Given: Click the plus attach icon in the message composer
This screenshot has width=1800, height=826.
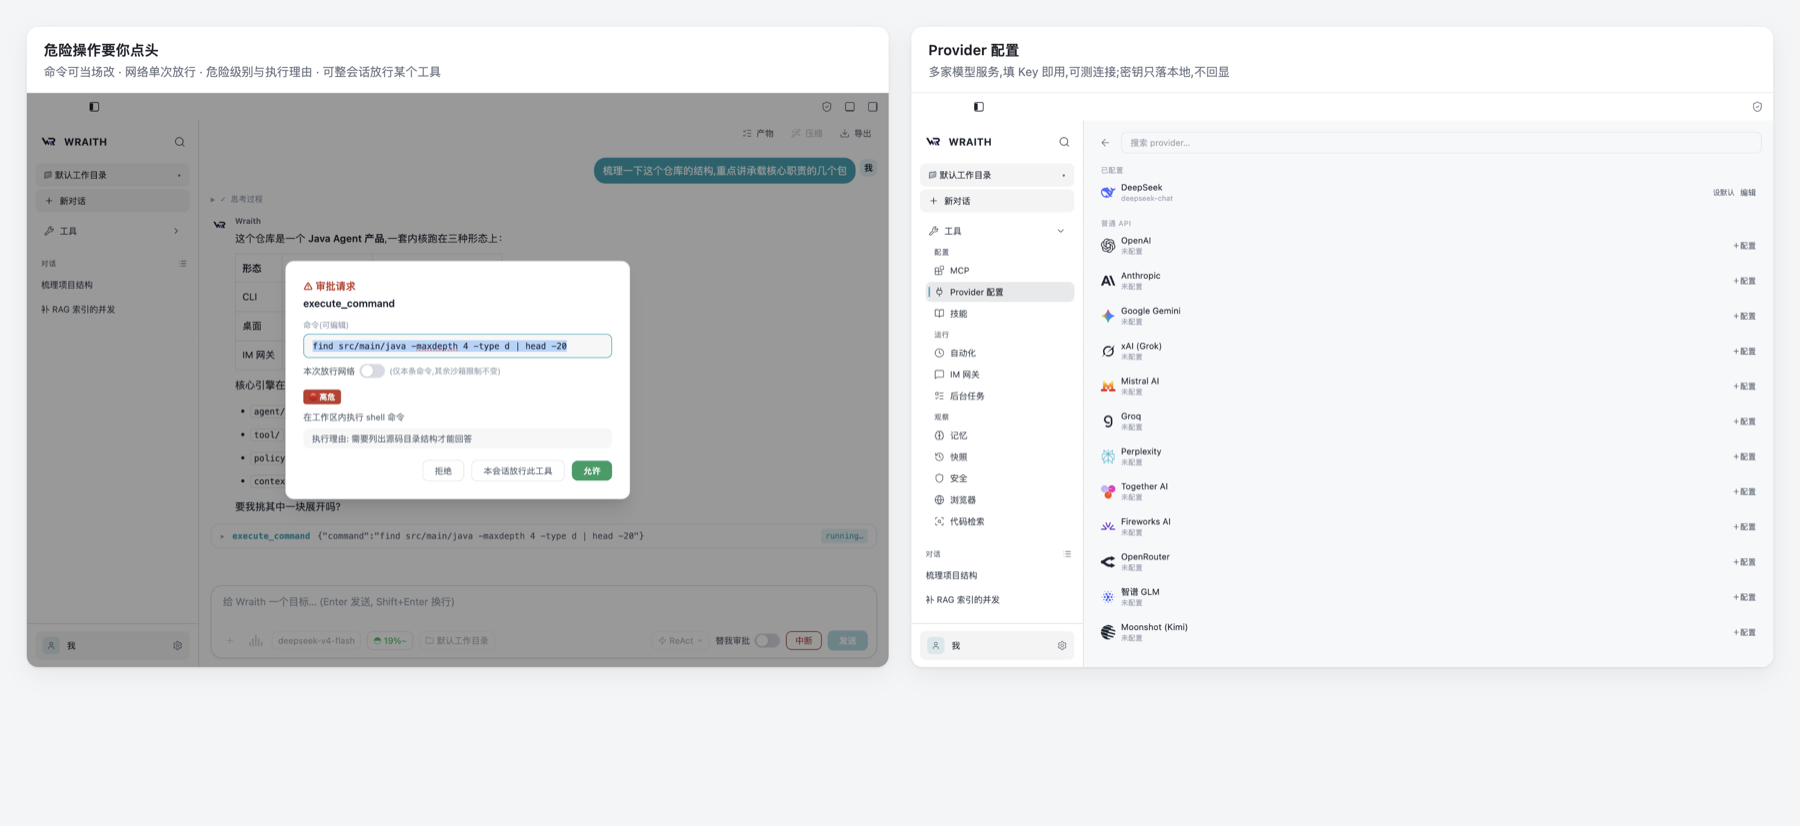Looking at the screenshot, I should pyautogui.click(x=230, y=641).
